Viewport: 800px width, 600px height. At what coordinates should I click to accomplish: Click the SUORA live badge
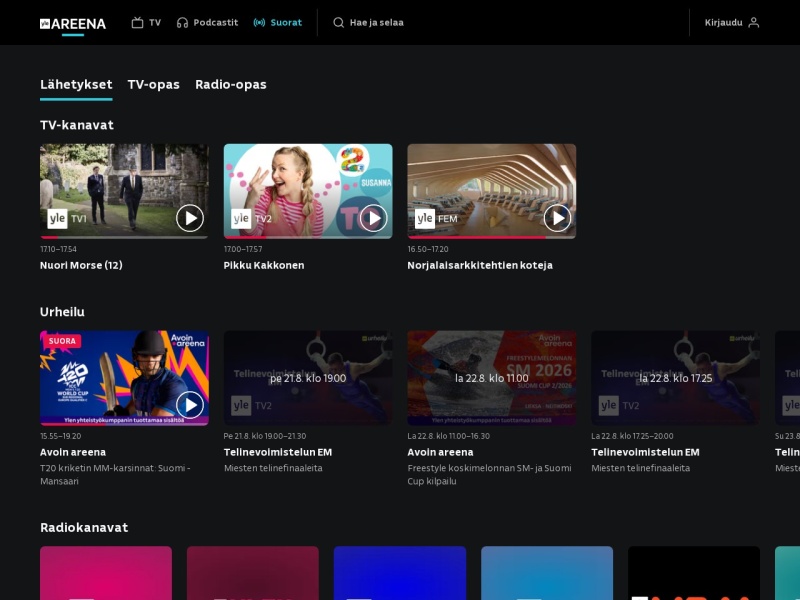[x=62, y=341]
